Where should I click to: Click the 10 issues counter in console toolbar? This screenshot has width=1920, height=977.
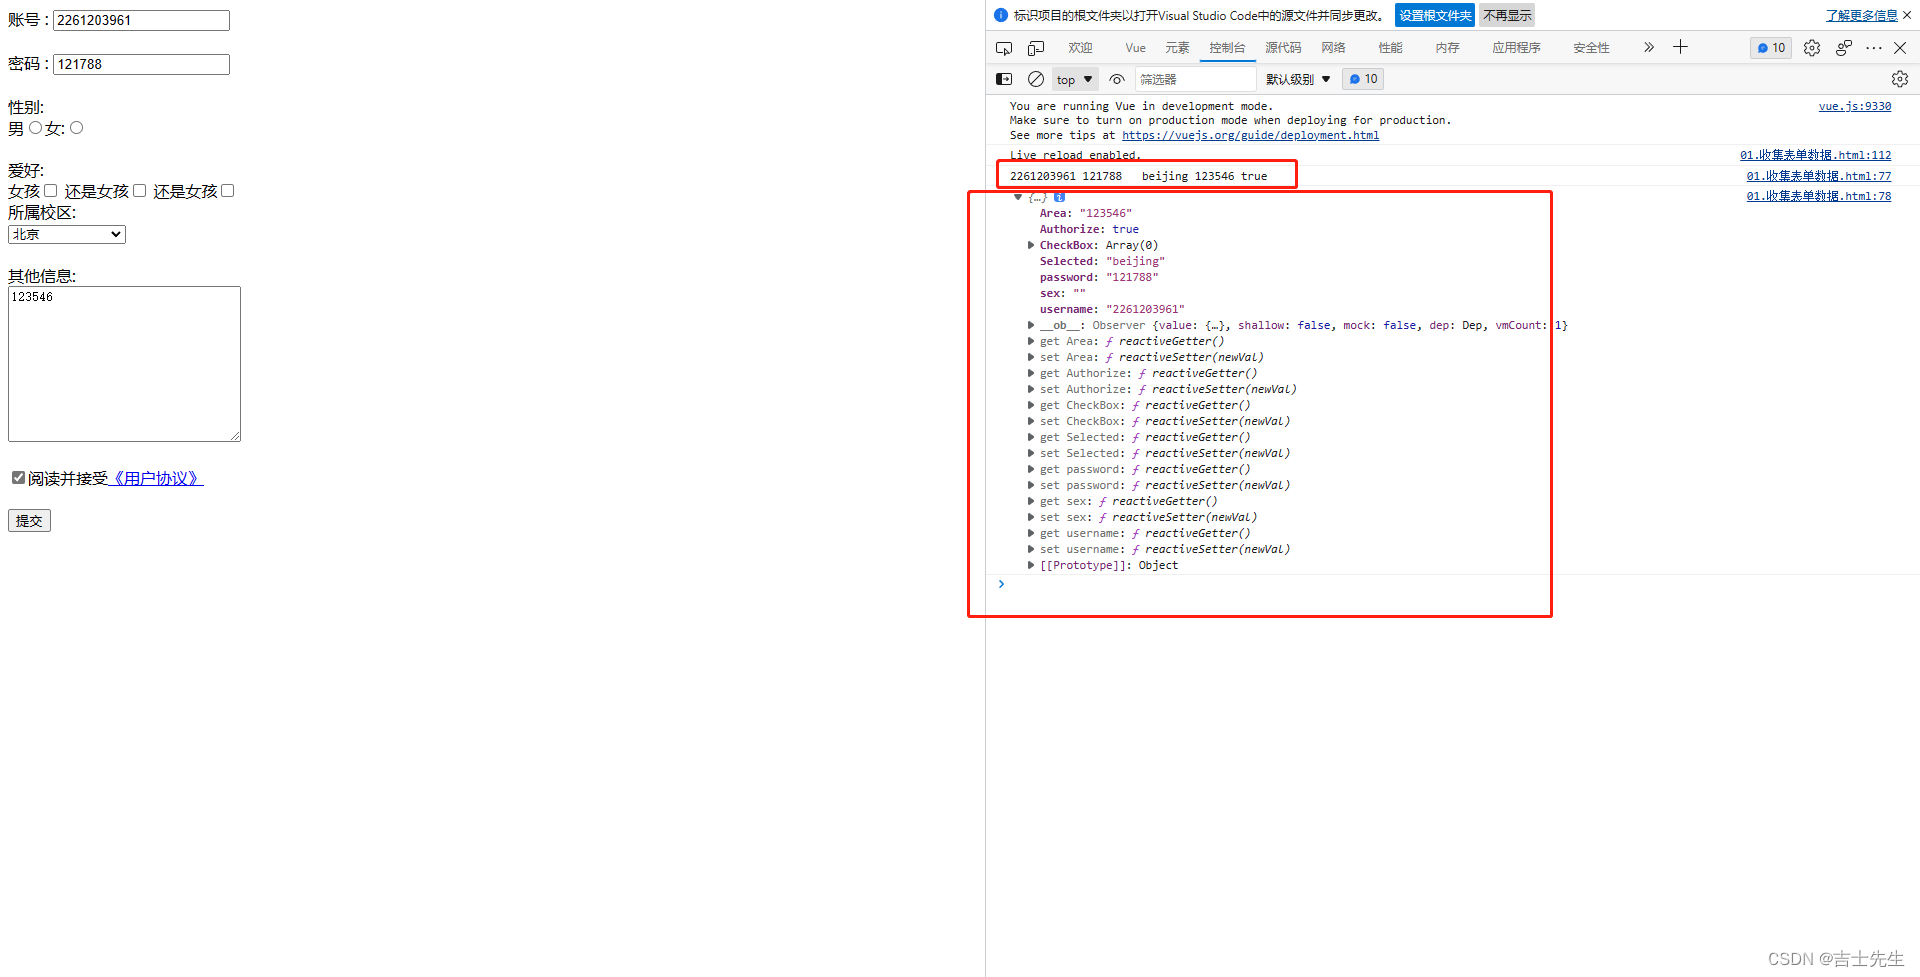coord(1363,79)
